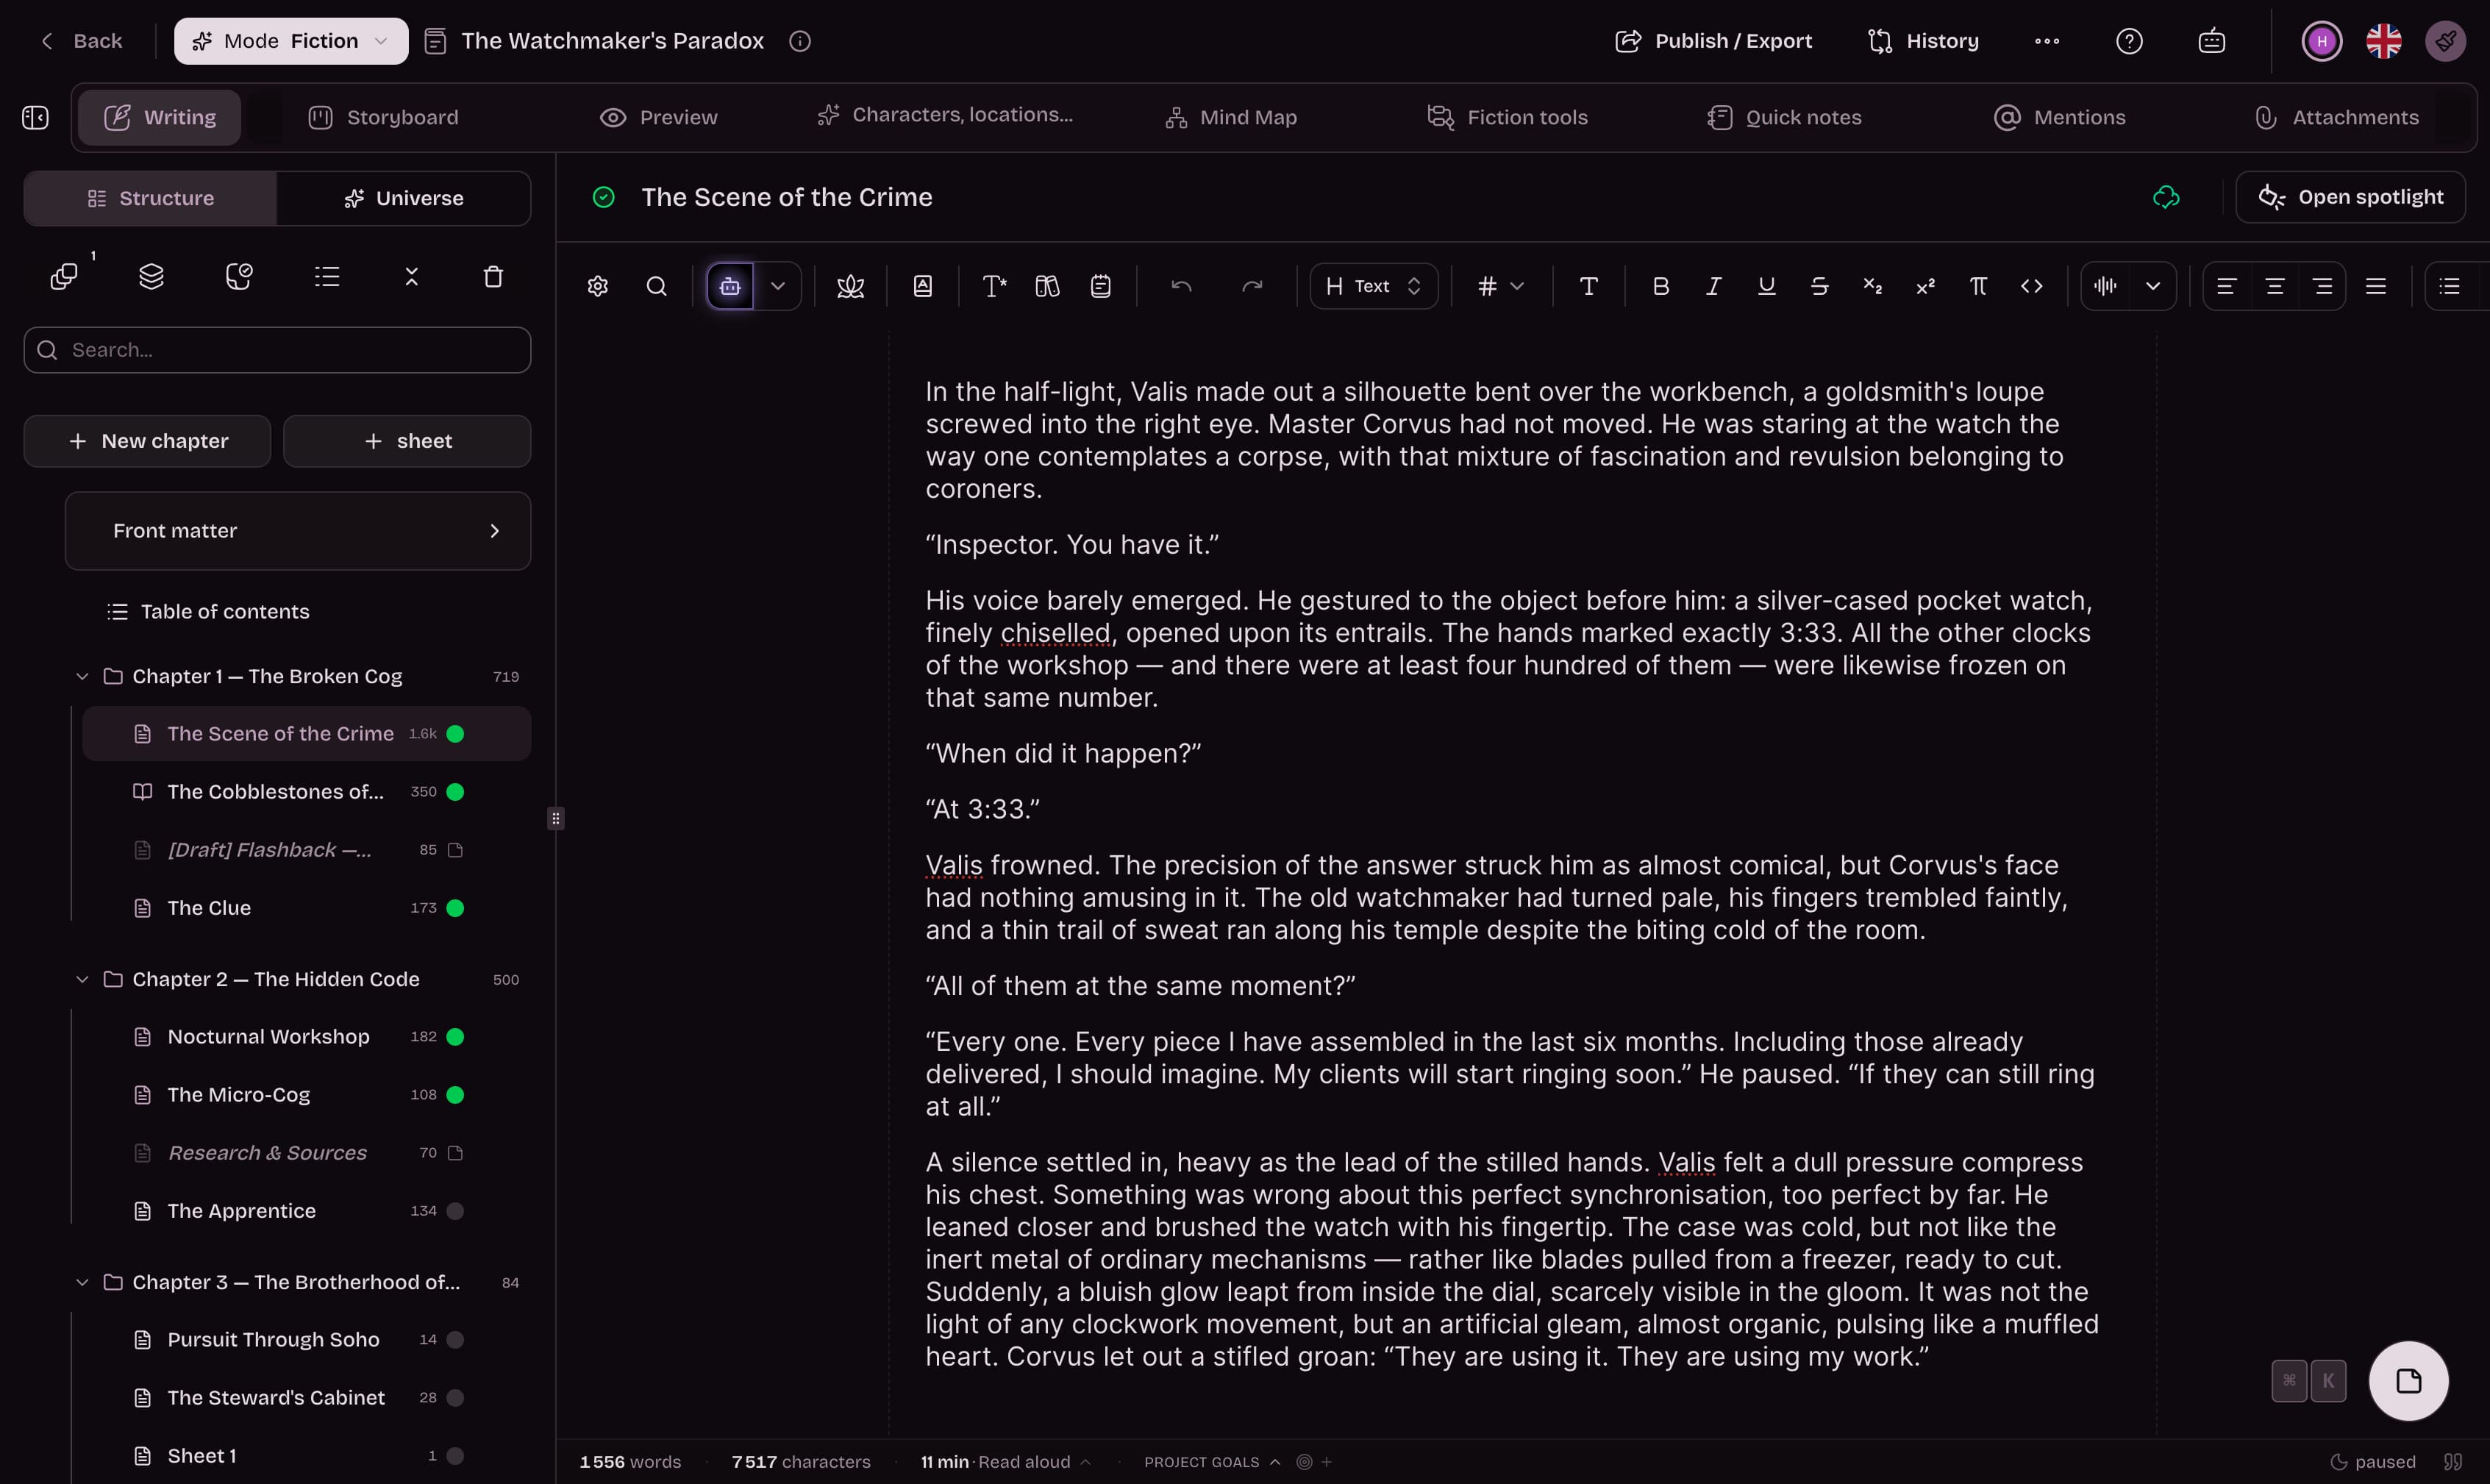Activate the AI assistant robot toolbar button
The height and width of the screenshot is (1484, 2490).
(730, 287)
